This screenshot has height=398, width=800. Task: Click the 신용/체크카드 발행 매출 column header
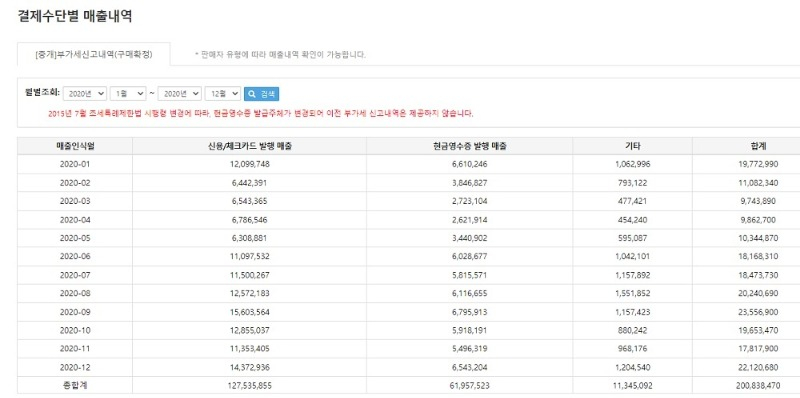click(x=249, y=146)
